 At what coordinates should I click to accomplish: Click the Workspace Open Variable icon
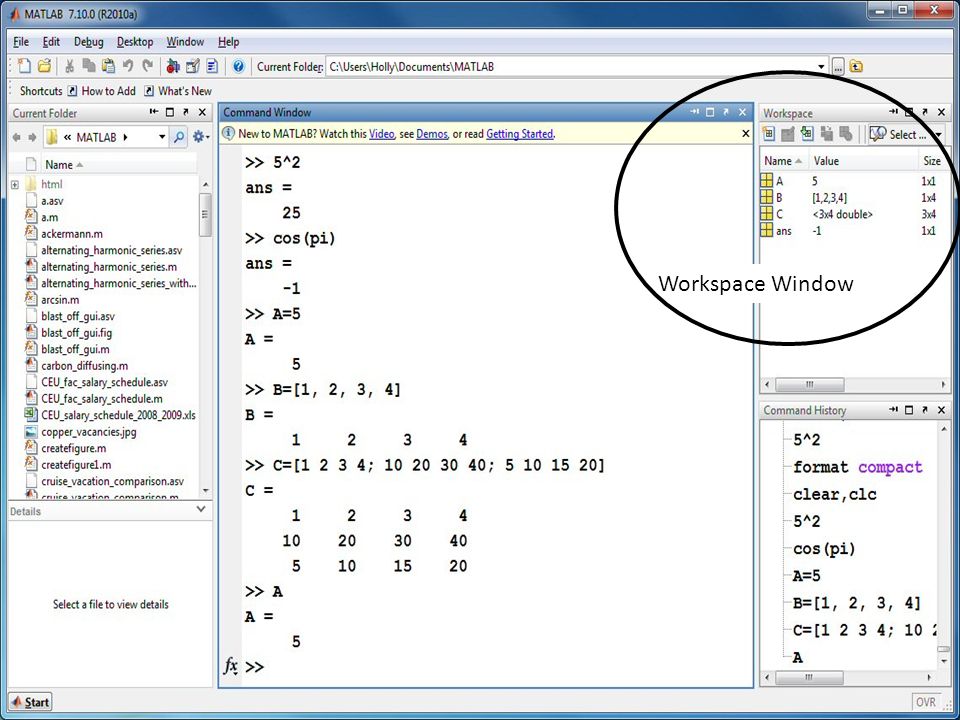[x=788, y=133]
